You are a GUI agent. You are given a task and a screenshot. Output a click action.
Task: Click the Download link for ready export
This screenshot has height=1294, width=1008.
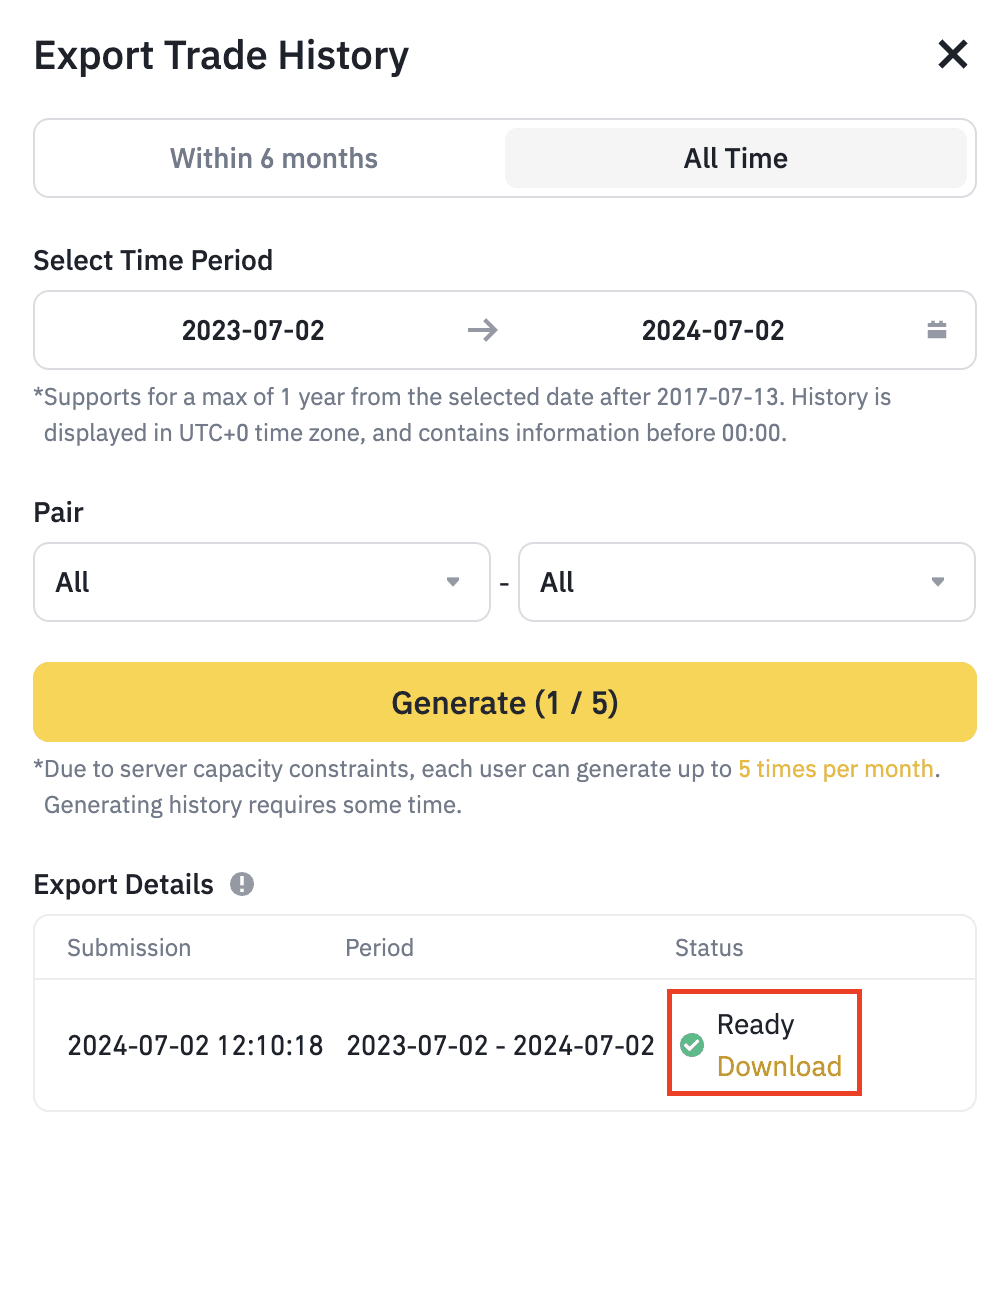click(779, 1066)
